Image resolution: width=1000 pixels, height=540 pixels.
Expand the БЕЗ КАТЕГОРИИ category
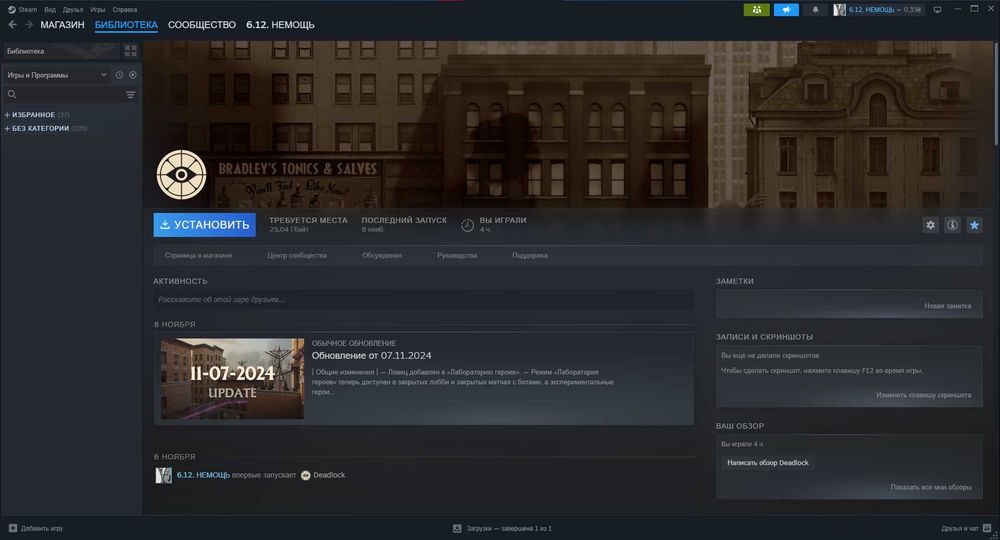tap(46, 128)
